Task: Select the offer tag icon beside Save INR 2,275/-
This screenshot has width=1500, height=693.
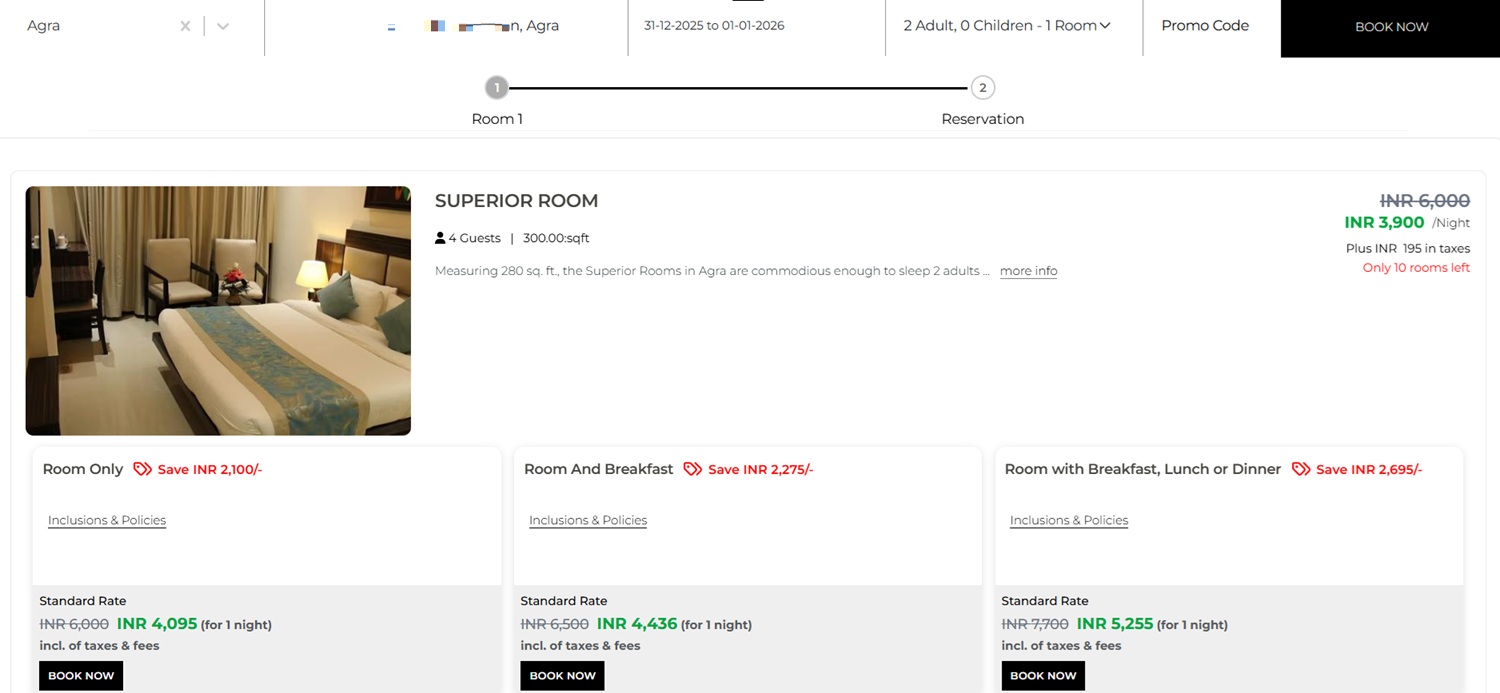Action: tap(690, 469)
